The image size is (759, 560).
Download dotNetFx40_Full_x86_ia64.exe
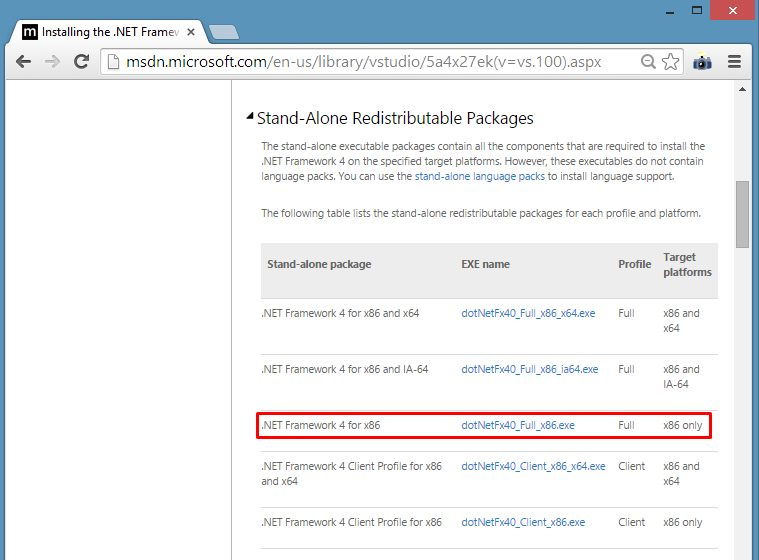tap(530, 369)
